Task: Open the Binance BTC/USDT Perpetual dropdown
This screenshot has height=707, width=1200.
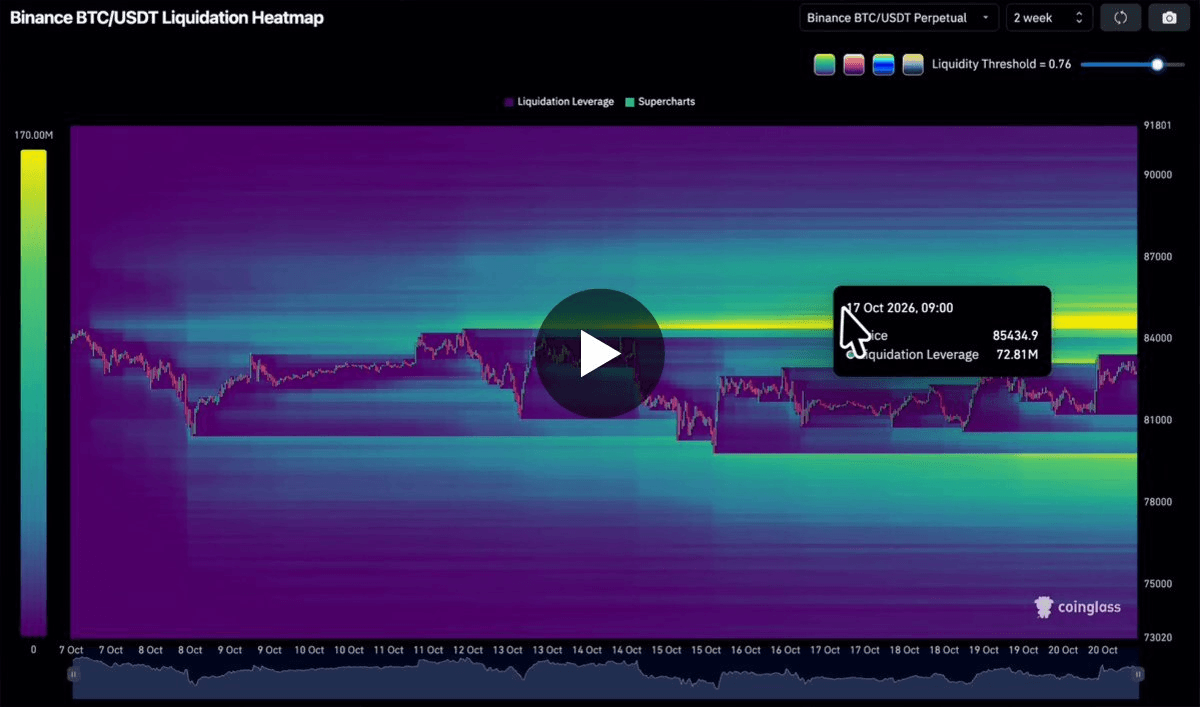Action: click(899, 18)
